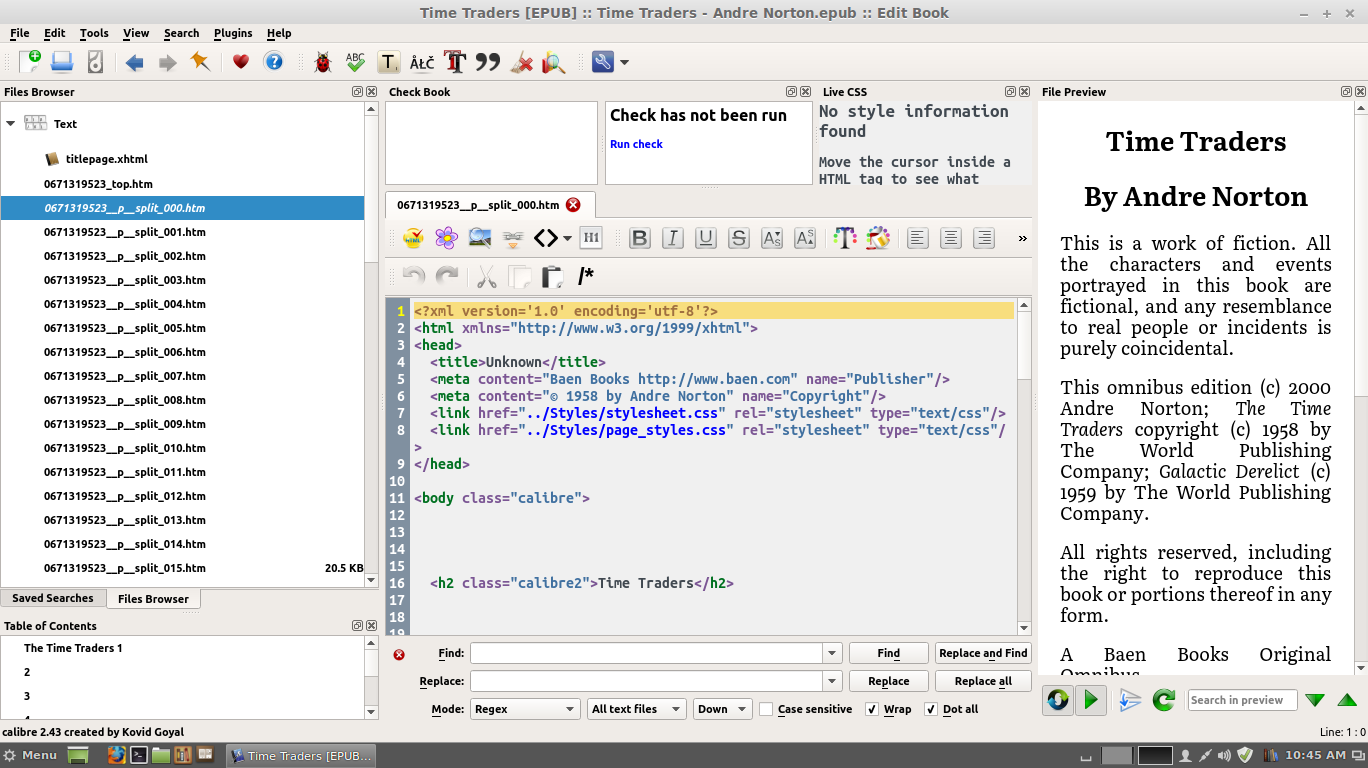Click the Run check link
The image size is (1368, 768).
(636, 144)
